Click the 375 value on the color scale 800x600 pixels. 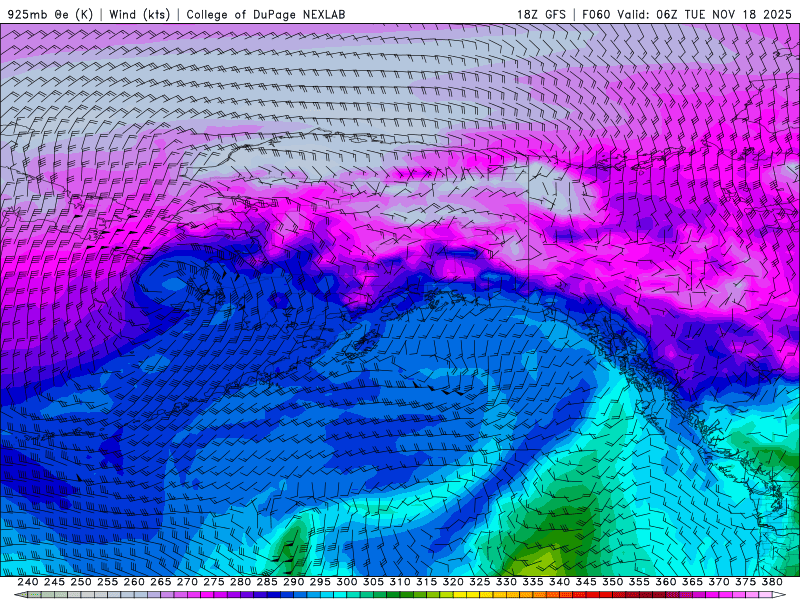click(745, 582)
